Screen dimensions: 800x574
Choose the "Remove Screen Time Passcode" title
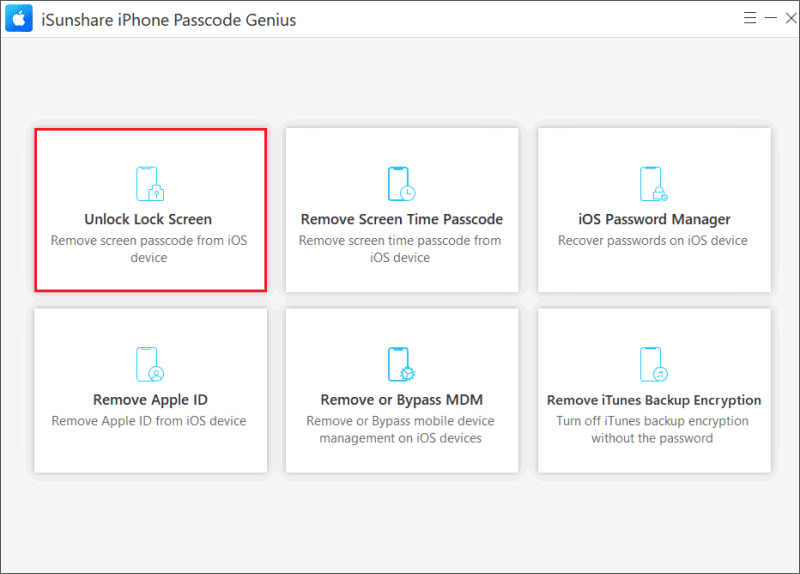402,219
